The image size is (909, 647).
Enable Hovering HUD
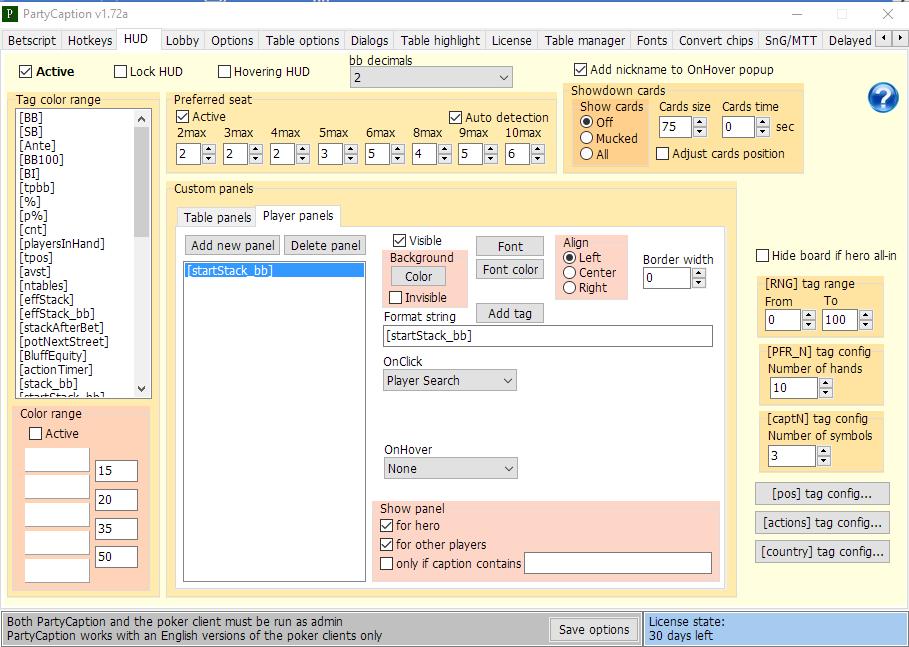pyautogui.click(x=224, y=71)
